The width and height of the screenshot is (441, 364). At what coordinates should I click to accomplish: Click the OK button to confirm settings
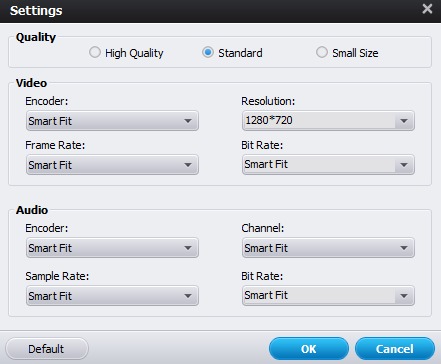(x=309, y=349)
